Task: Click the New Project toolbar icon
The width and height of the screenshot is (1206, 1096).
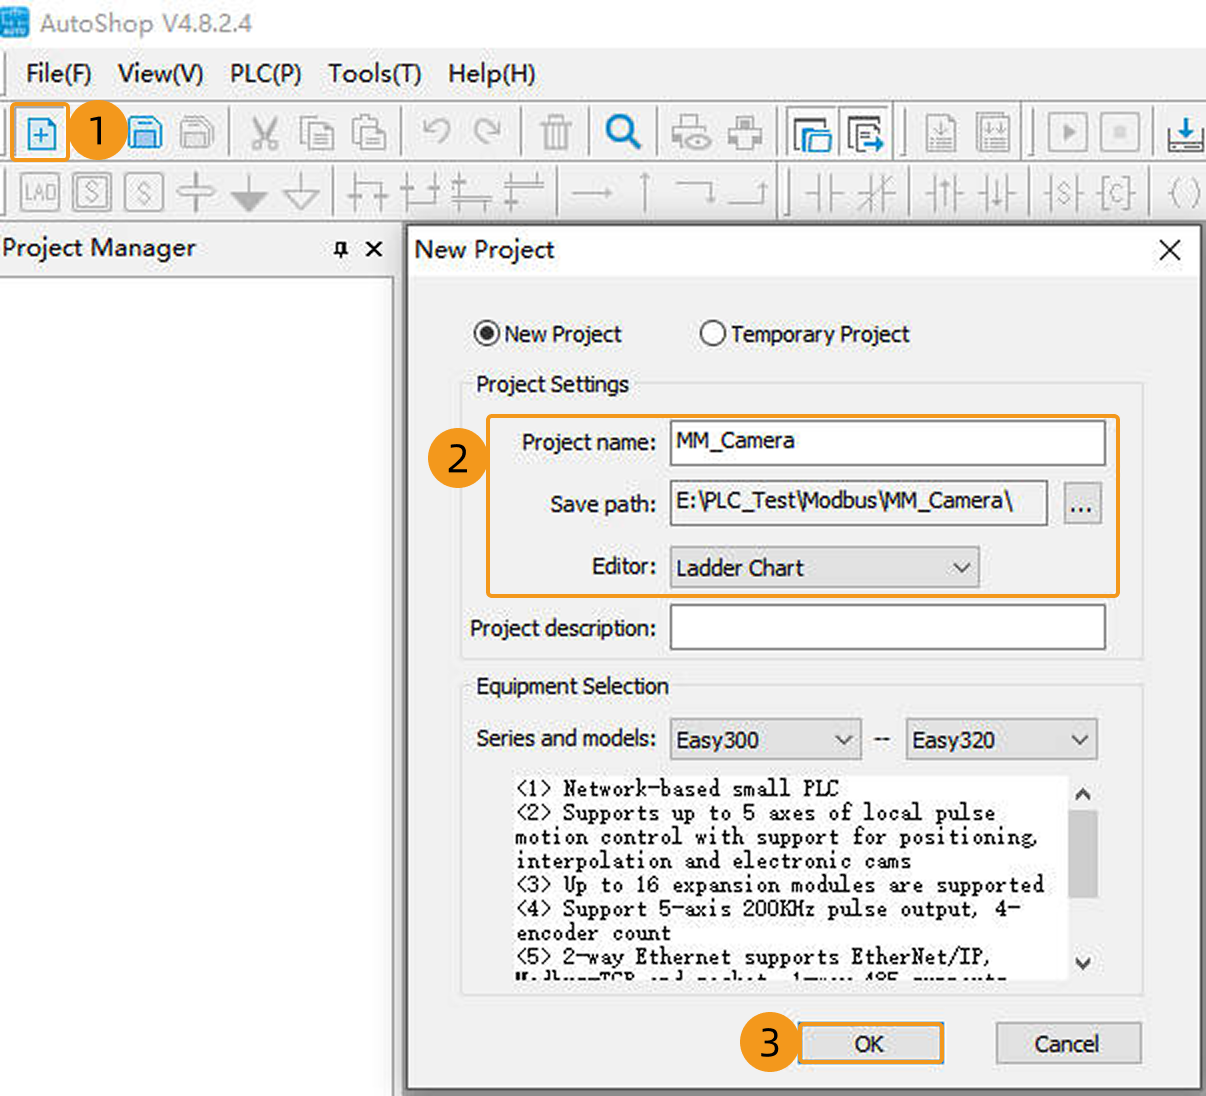Action: (x=41, y=133)
